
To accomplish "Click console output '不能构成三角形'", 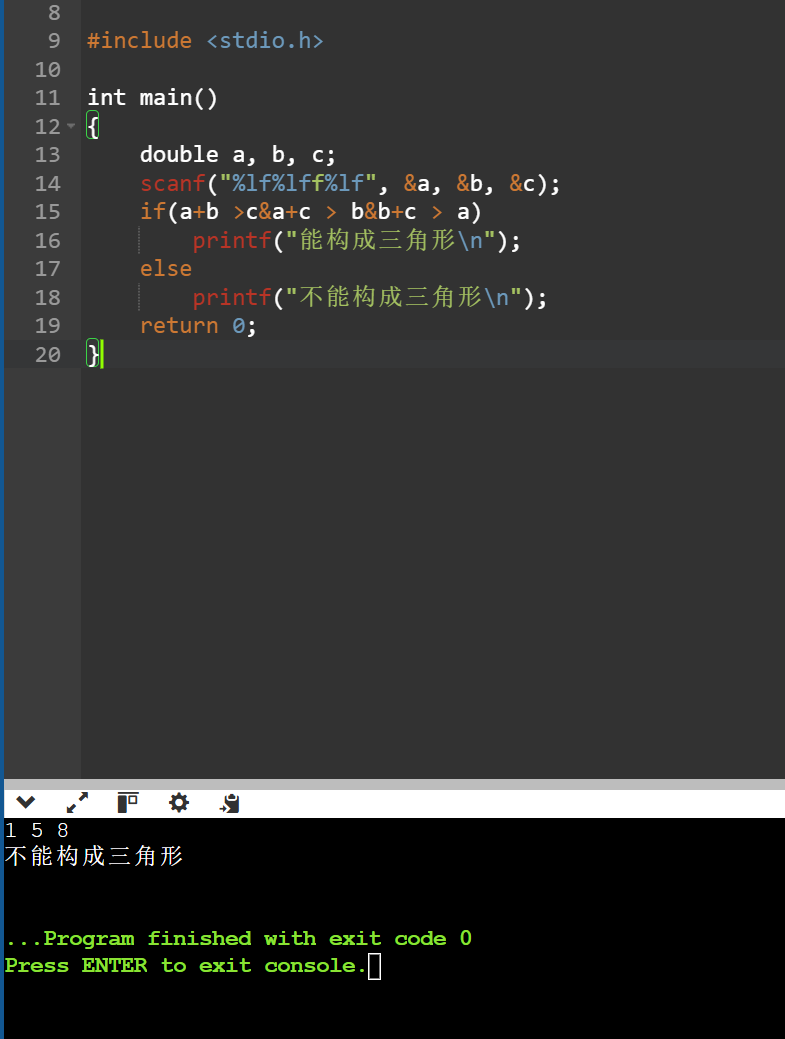I will 93,856.
